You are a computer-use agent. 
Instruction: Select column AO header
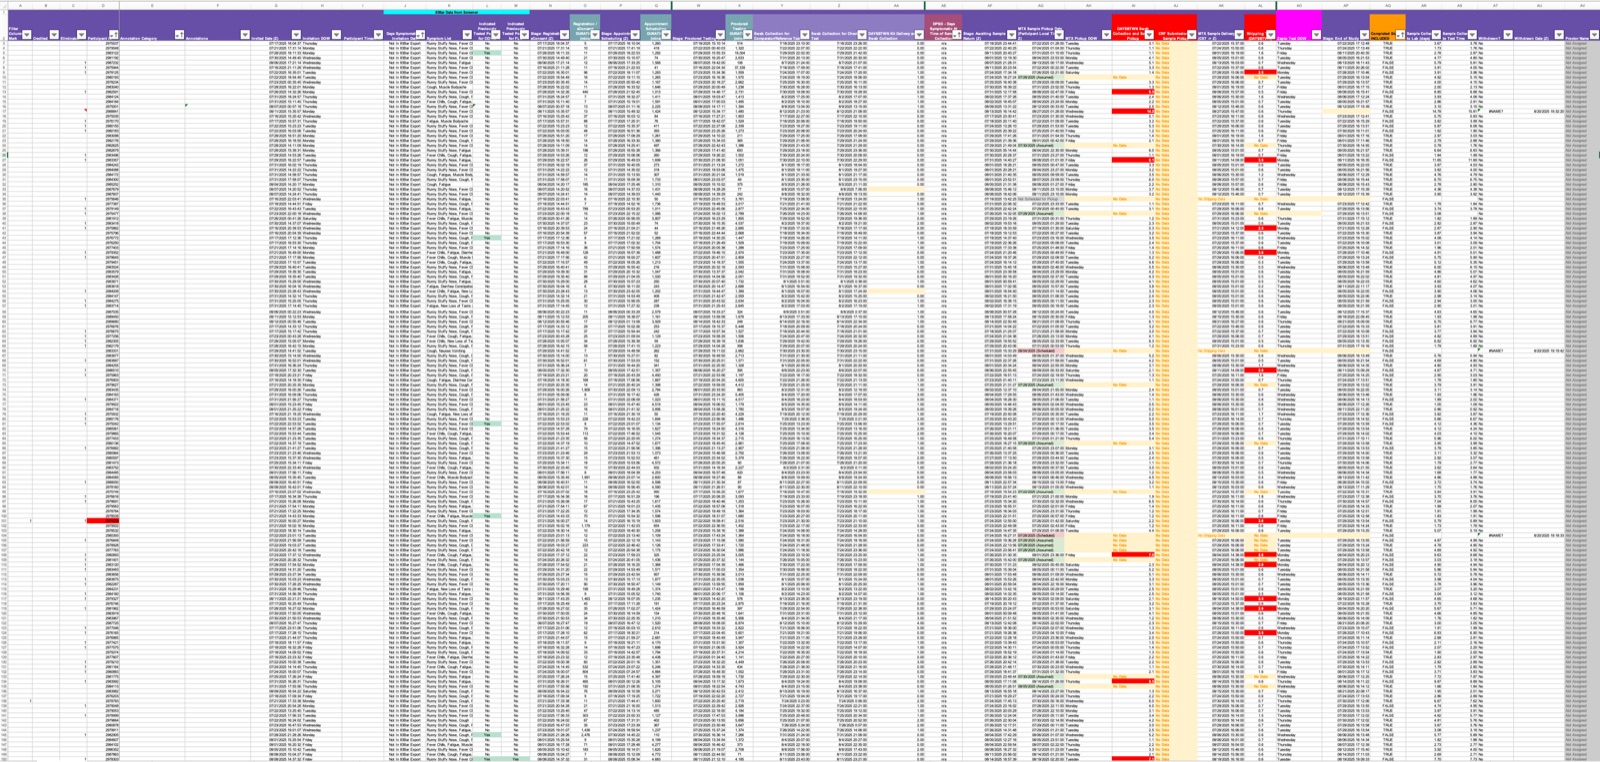coord(1299,5)
